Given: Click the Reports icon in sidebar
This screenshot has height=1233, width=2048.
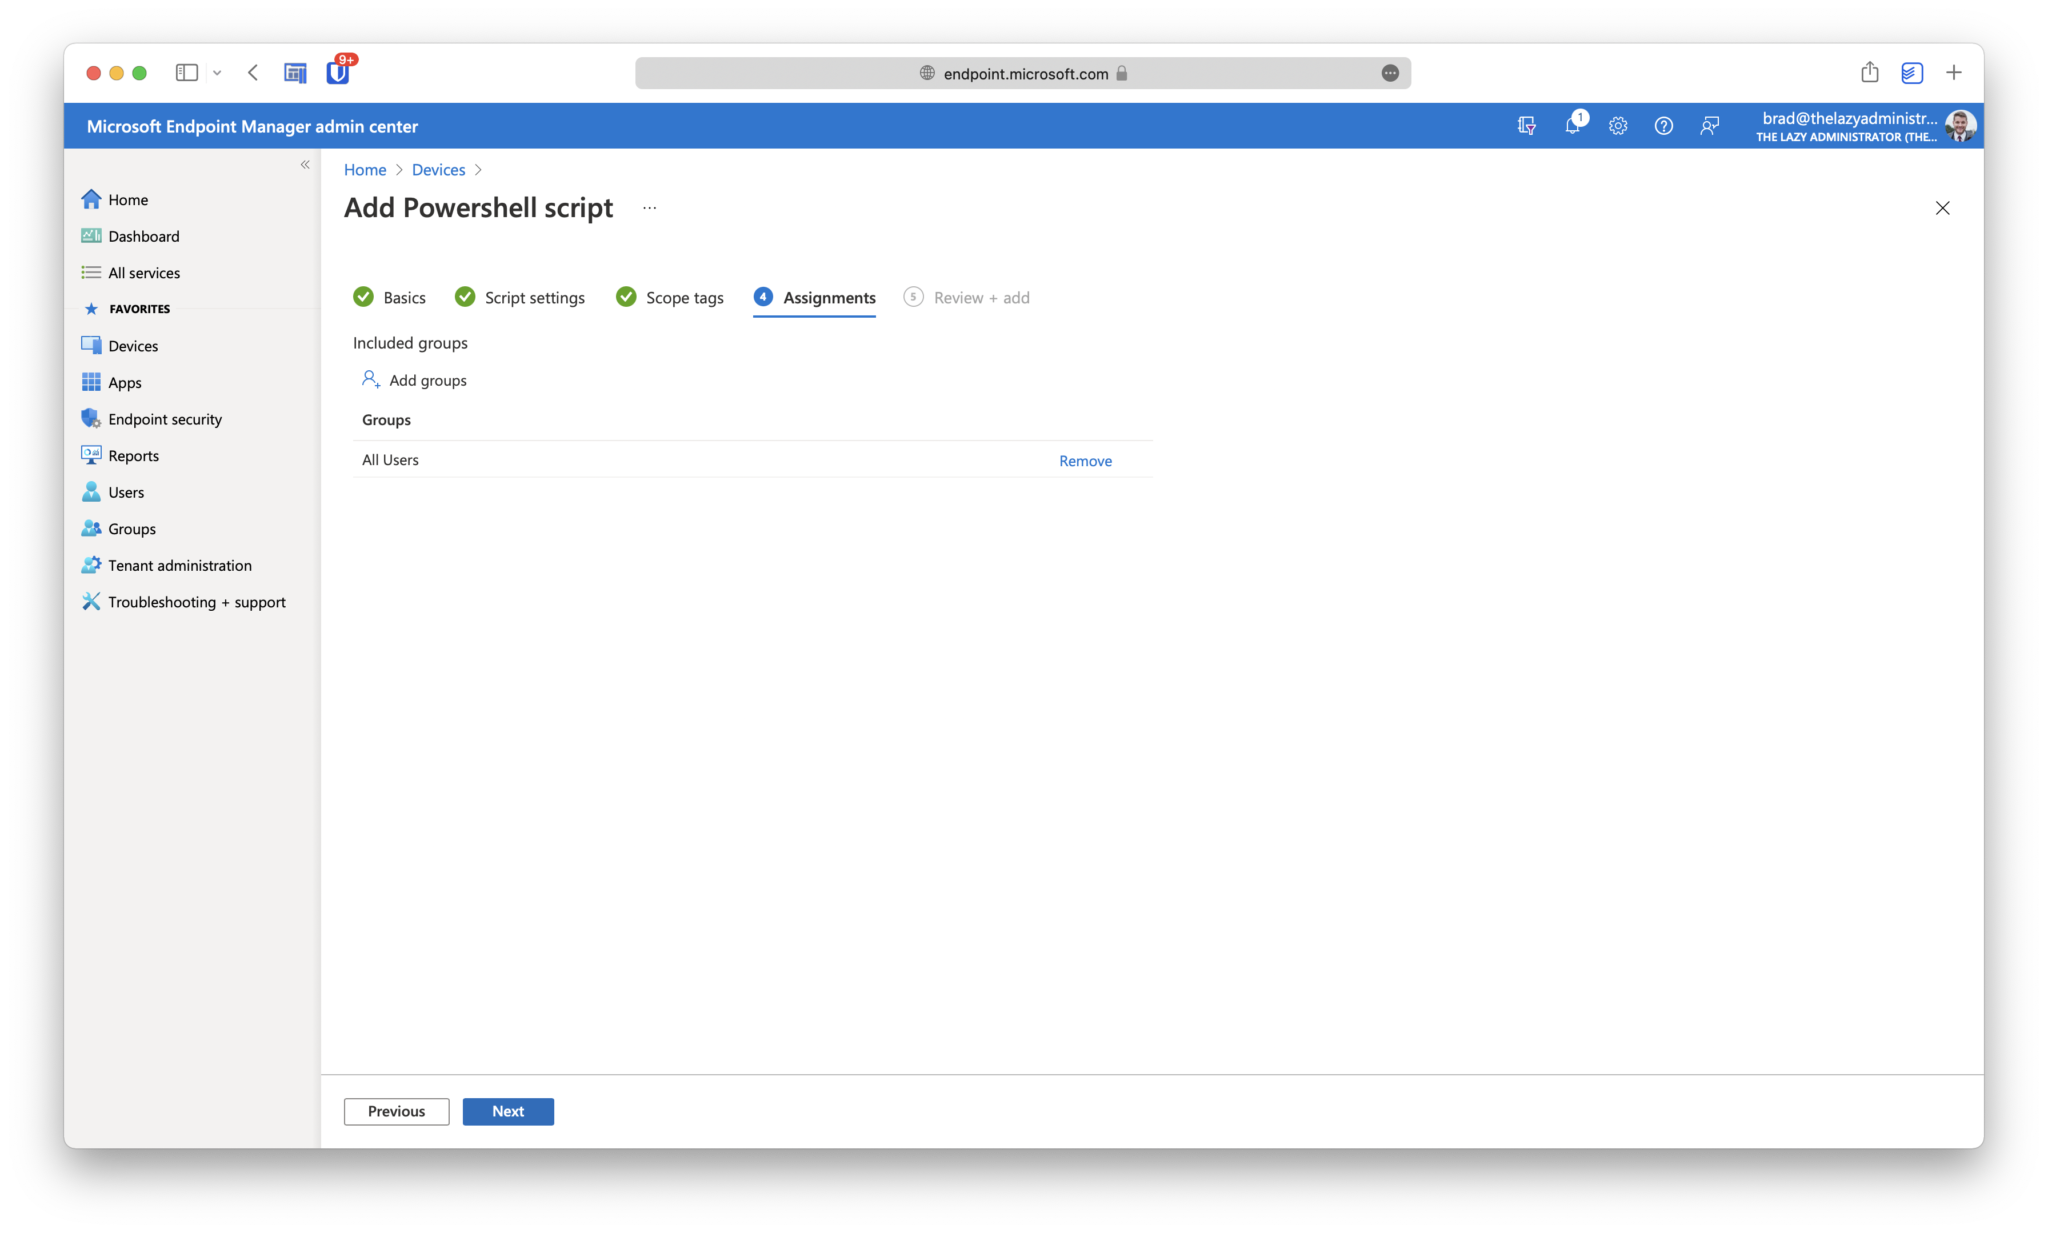Looking at the screenshot, I should (91, 455).
